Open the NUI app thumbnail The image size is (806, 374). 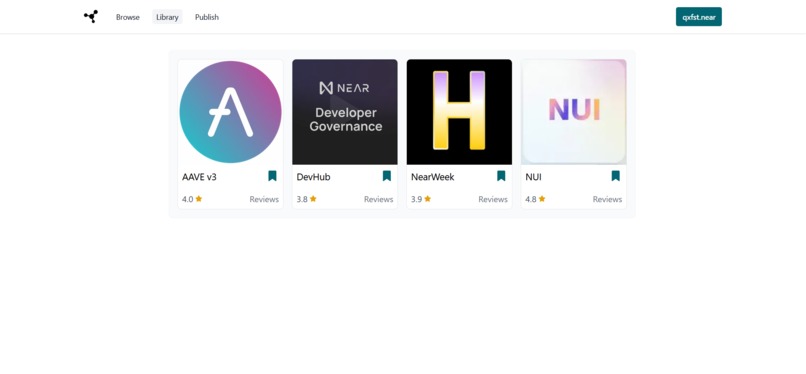574,112
